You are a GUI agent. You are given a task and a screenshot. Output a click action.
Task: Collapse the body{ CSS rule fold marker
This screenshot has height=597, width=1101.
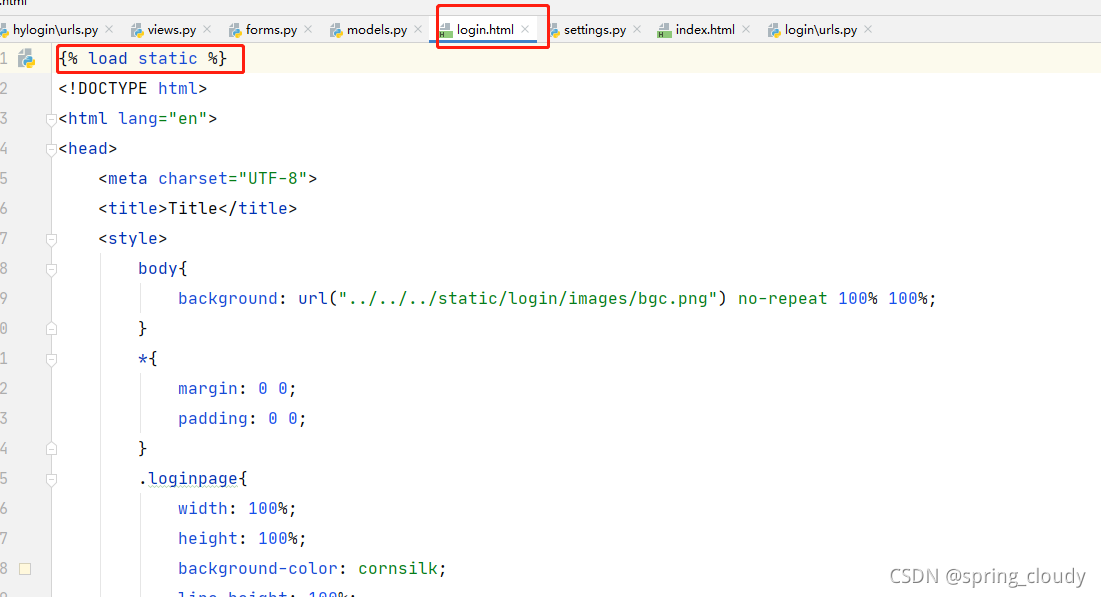pyautogui.click(x=51, y=269)
